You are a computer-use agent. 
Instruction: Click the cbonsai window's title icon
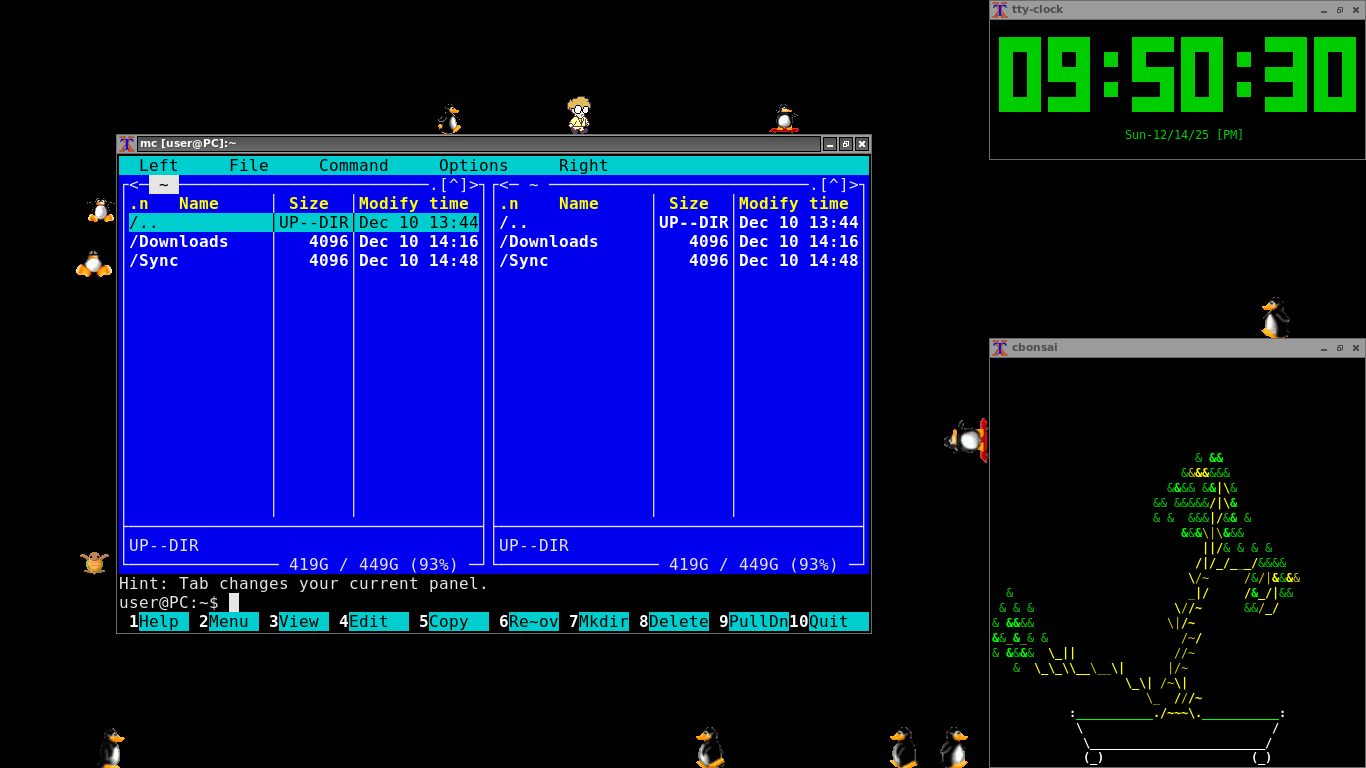(x=1000, y=348)
